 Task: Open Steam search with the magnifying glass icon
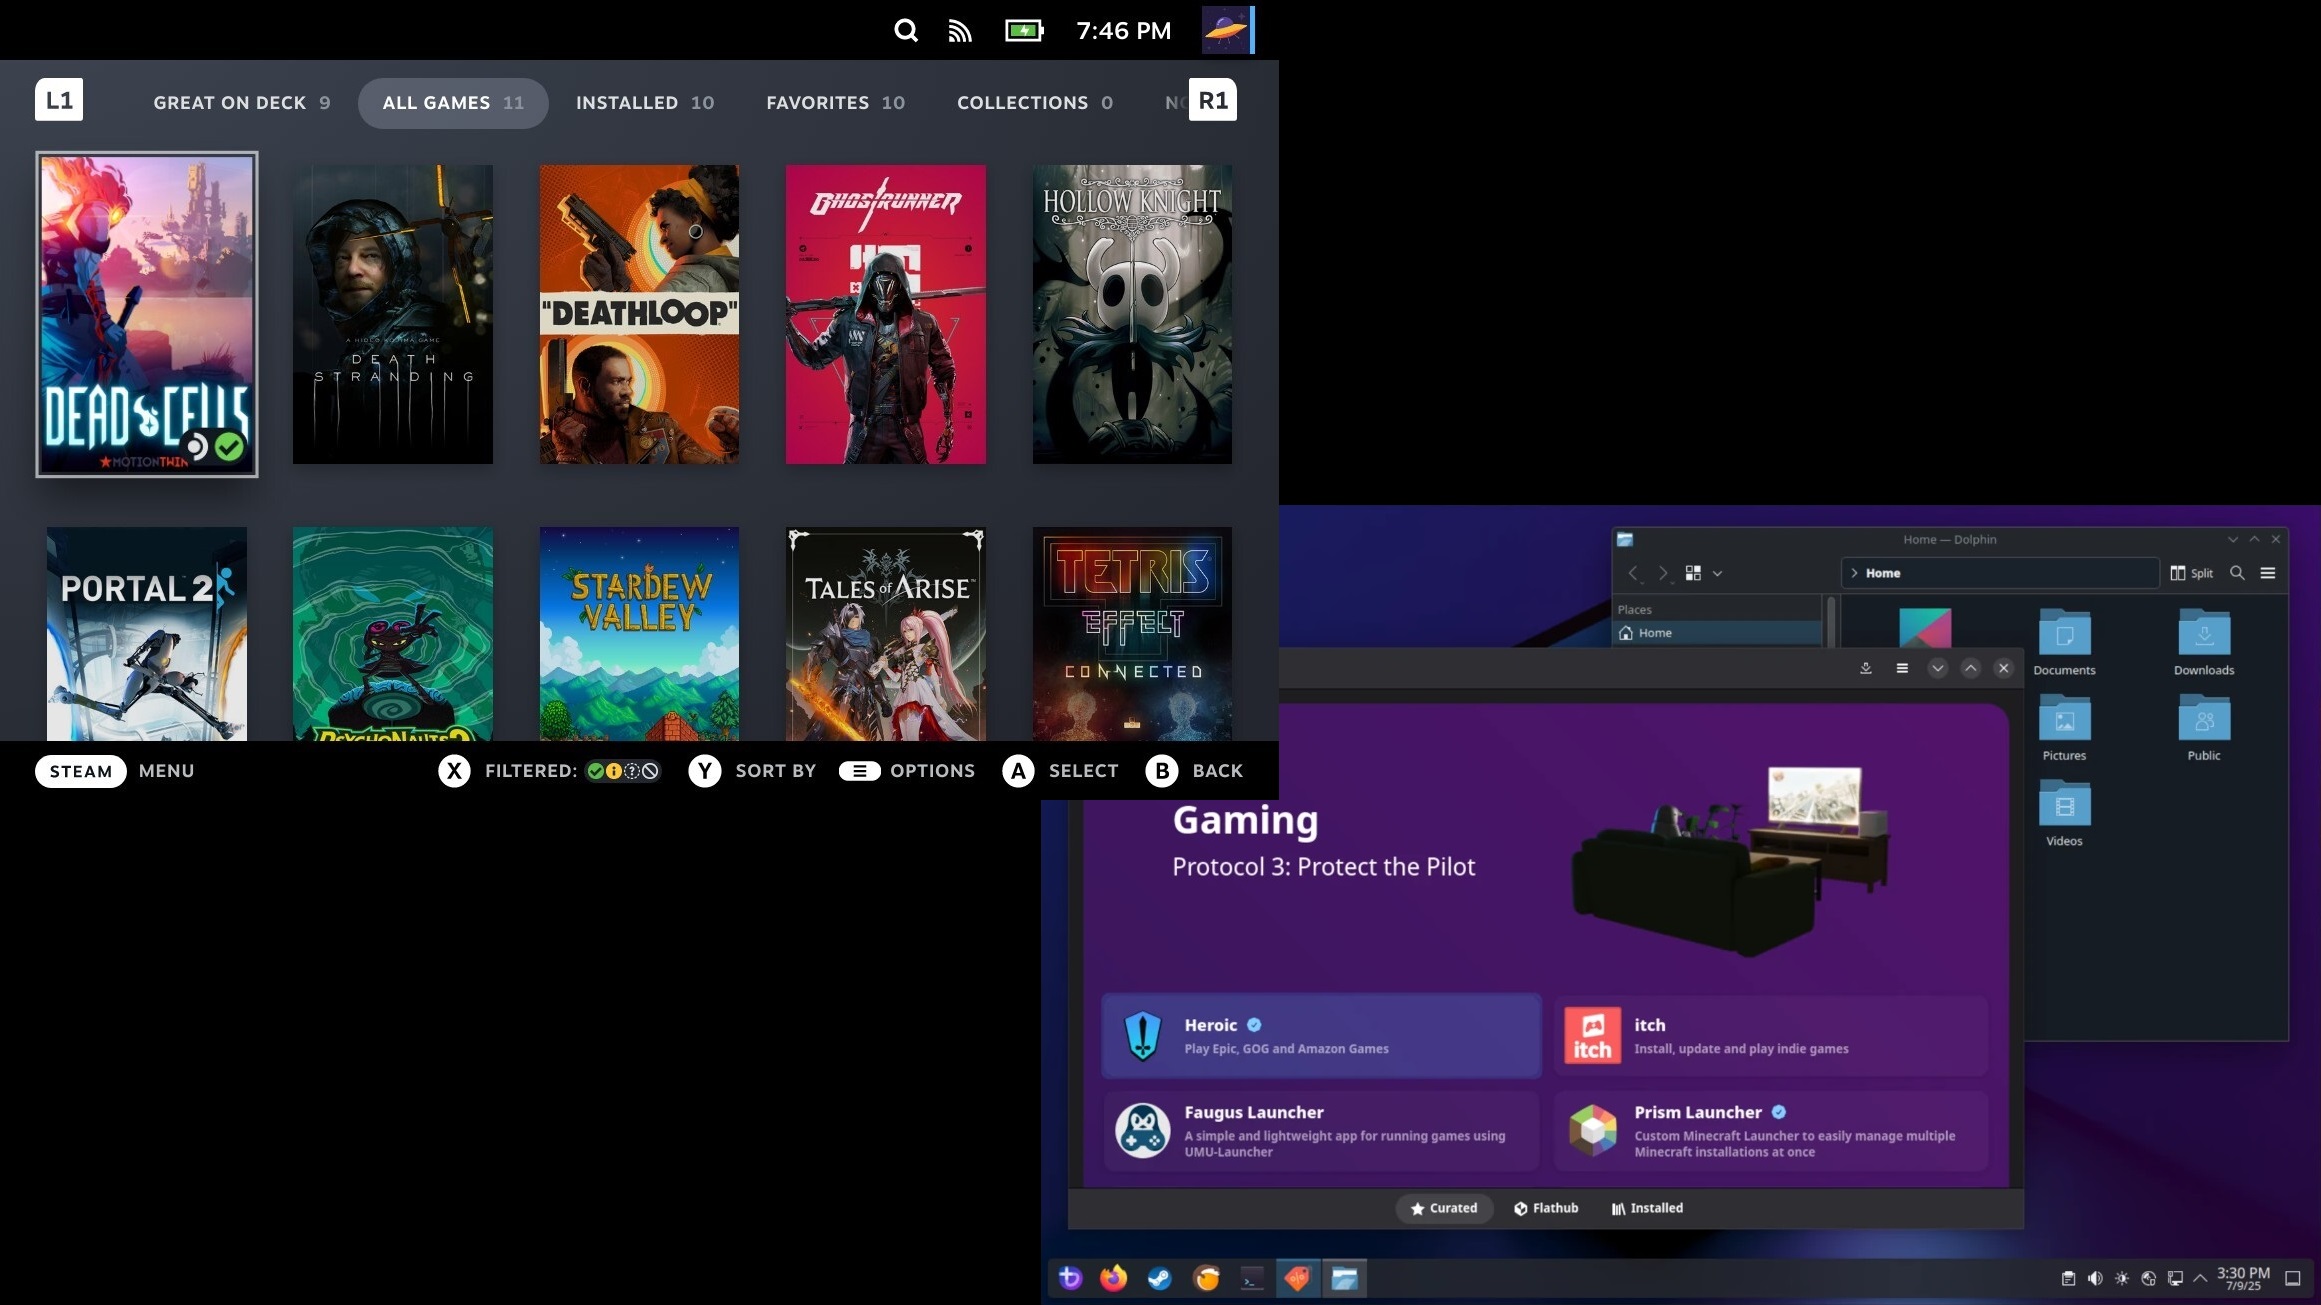[906, 30]
